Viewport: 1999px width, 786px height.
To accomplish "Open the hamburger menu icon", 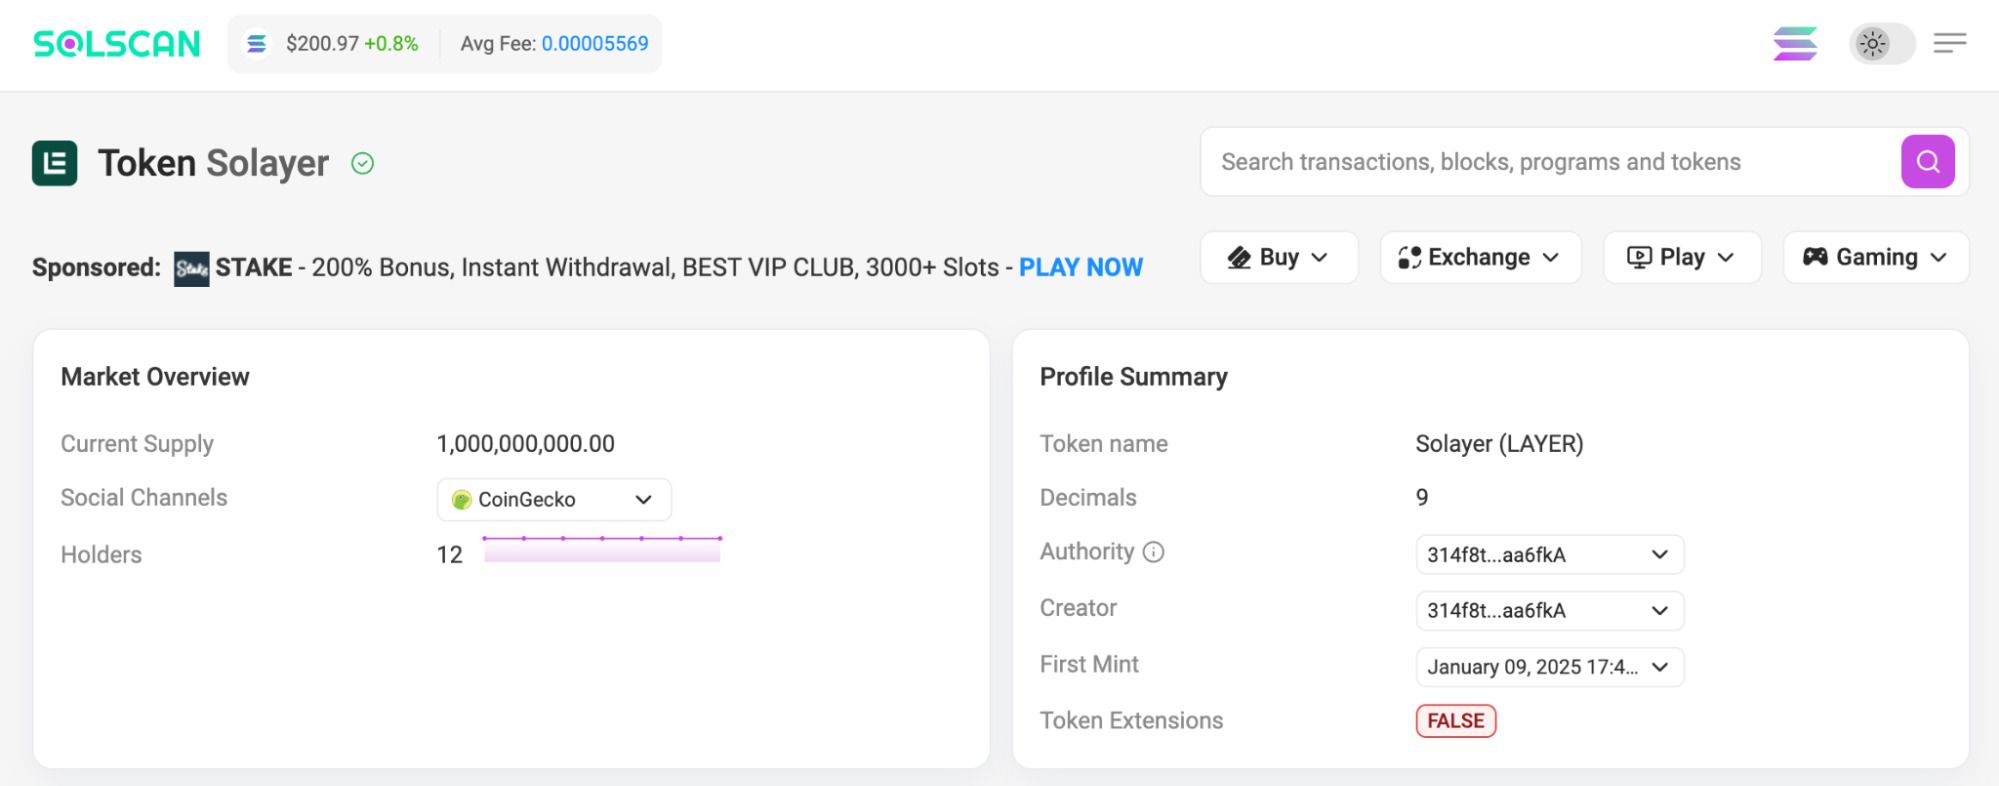I will 1949,43.
